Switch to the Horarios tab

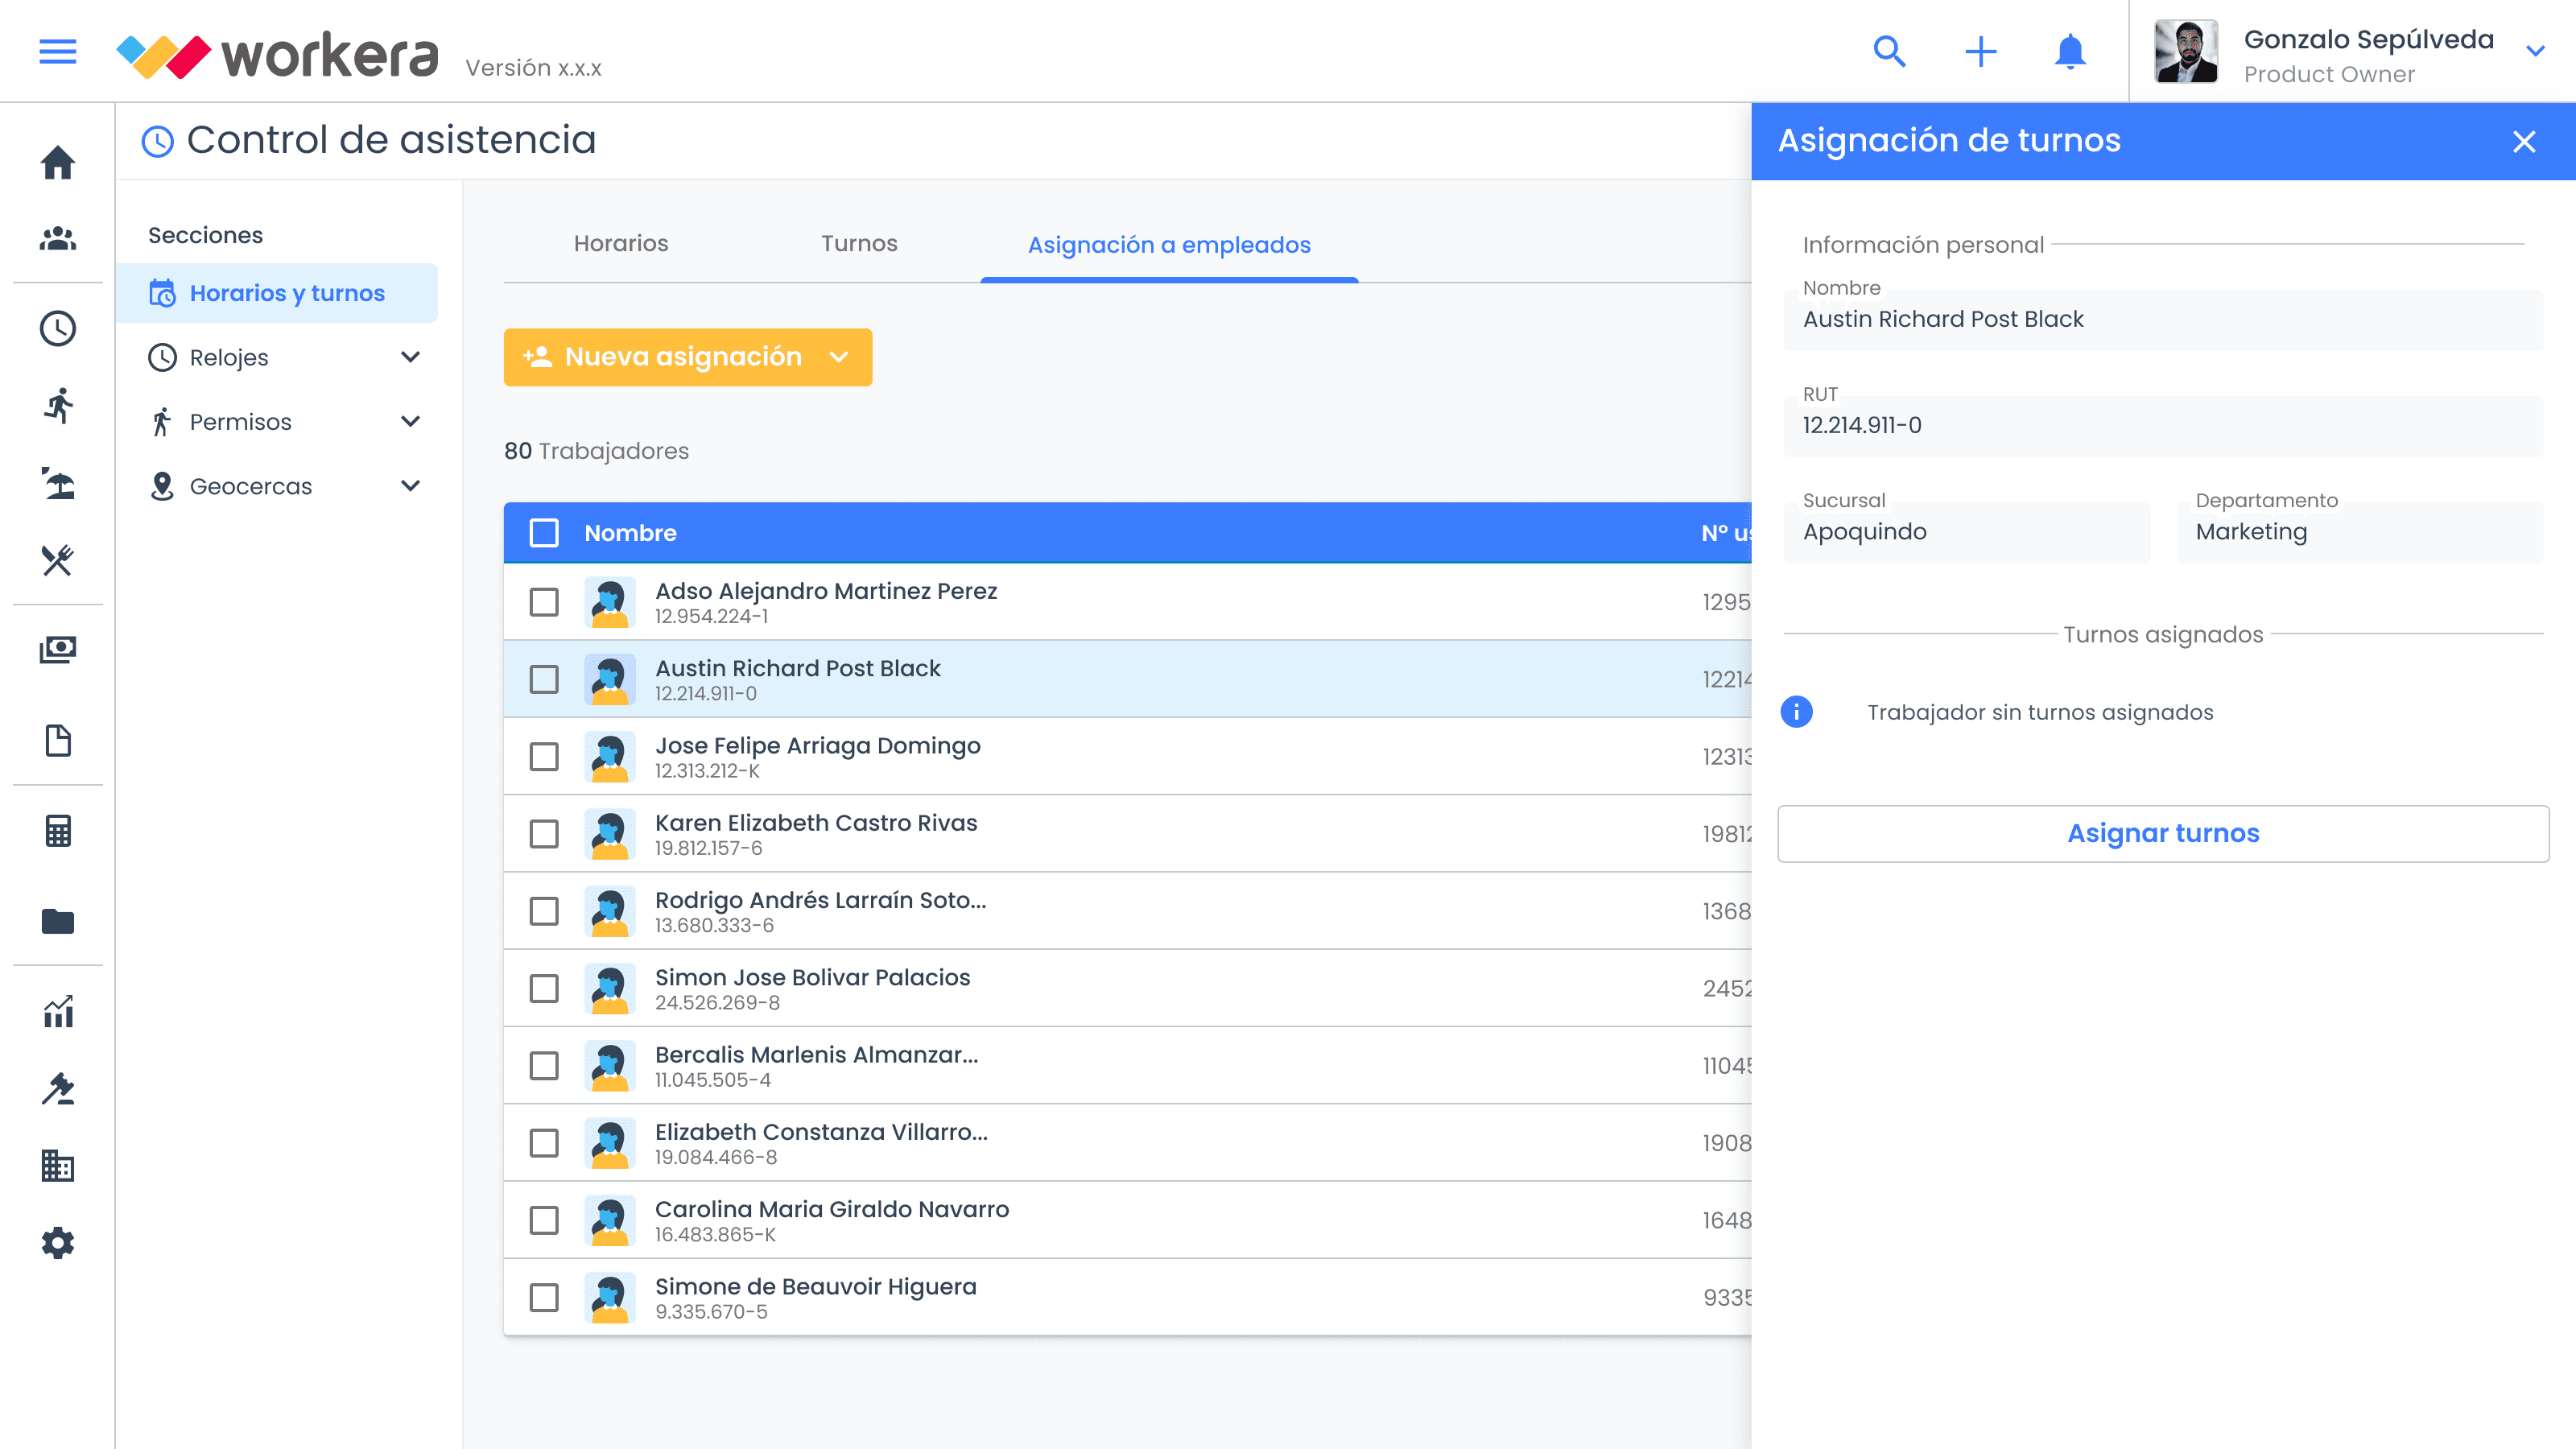(620, 244)
